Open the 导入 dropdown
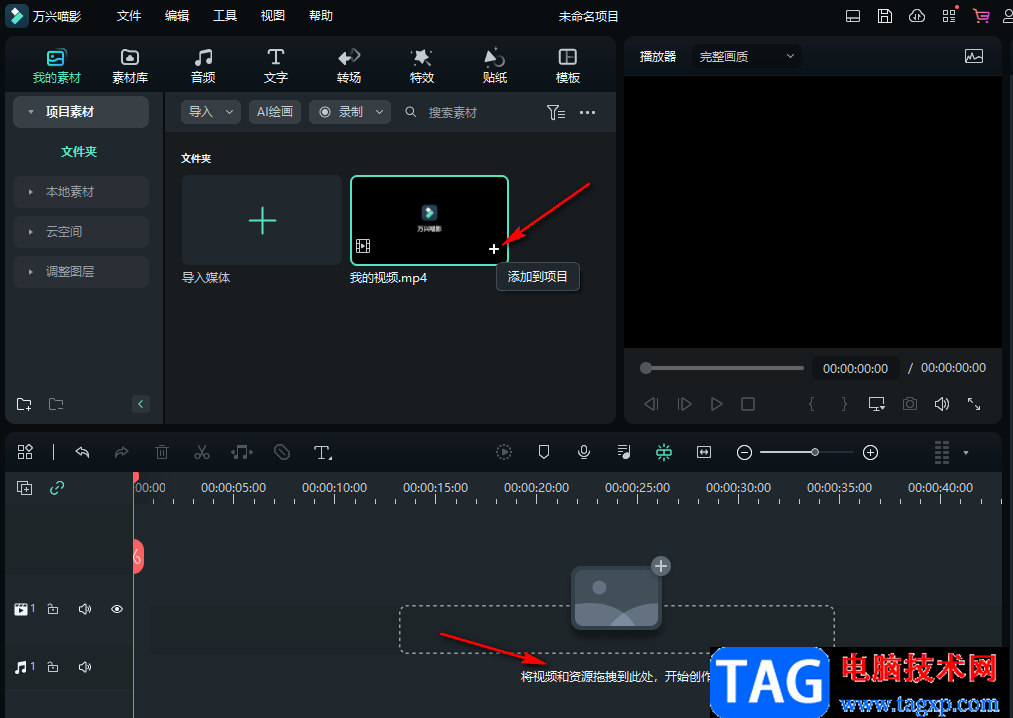1013x718 pixels. [211, 112]
